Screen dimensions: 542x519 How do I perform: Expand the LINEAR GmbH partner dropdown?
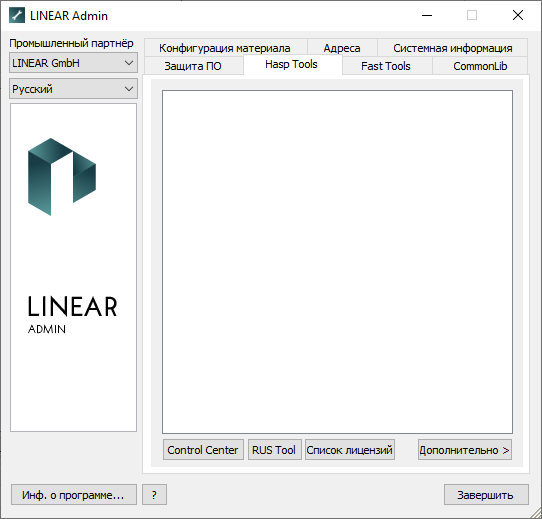point(73,63)
